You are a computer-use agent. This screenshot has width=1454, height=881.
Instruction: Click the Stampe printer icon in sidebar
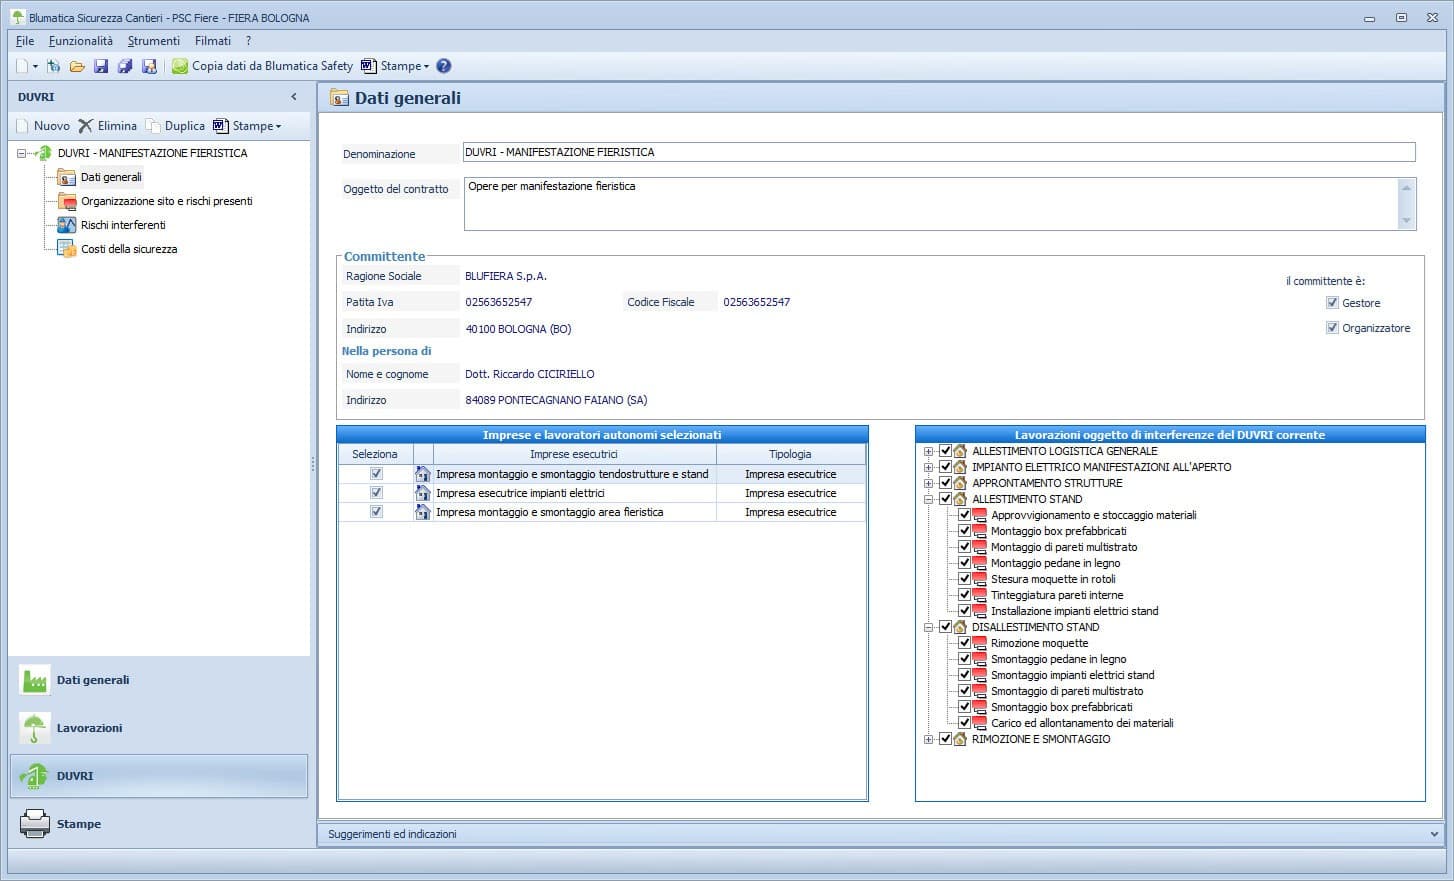(x=34, y=824)
